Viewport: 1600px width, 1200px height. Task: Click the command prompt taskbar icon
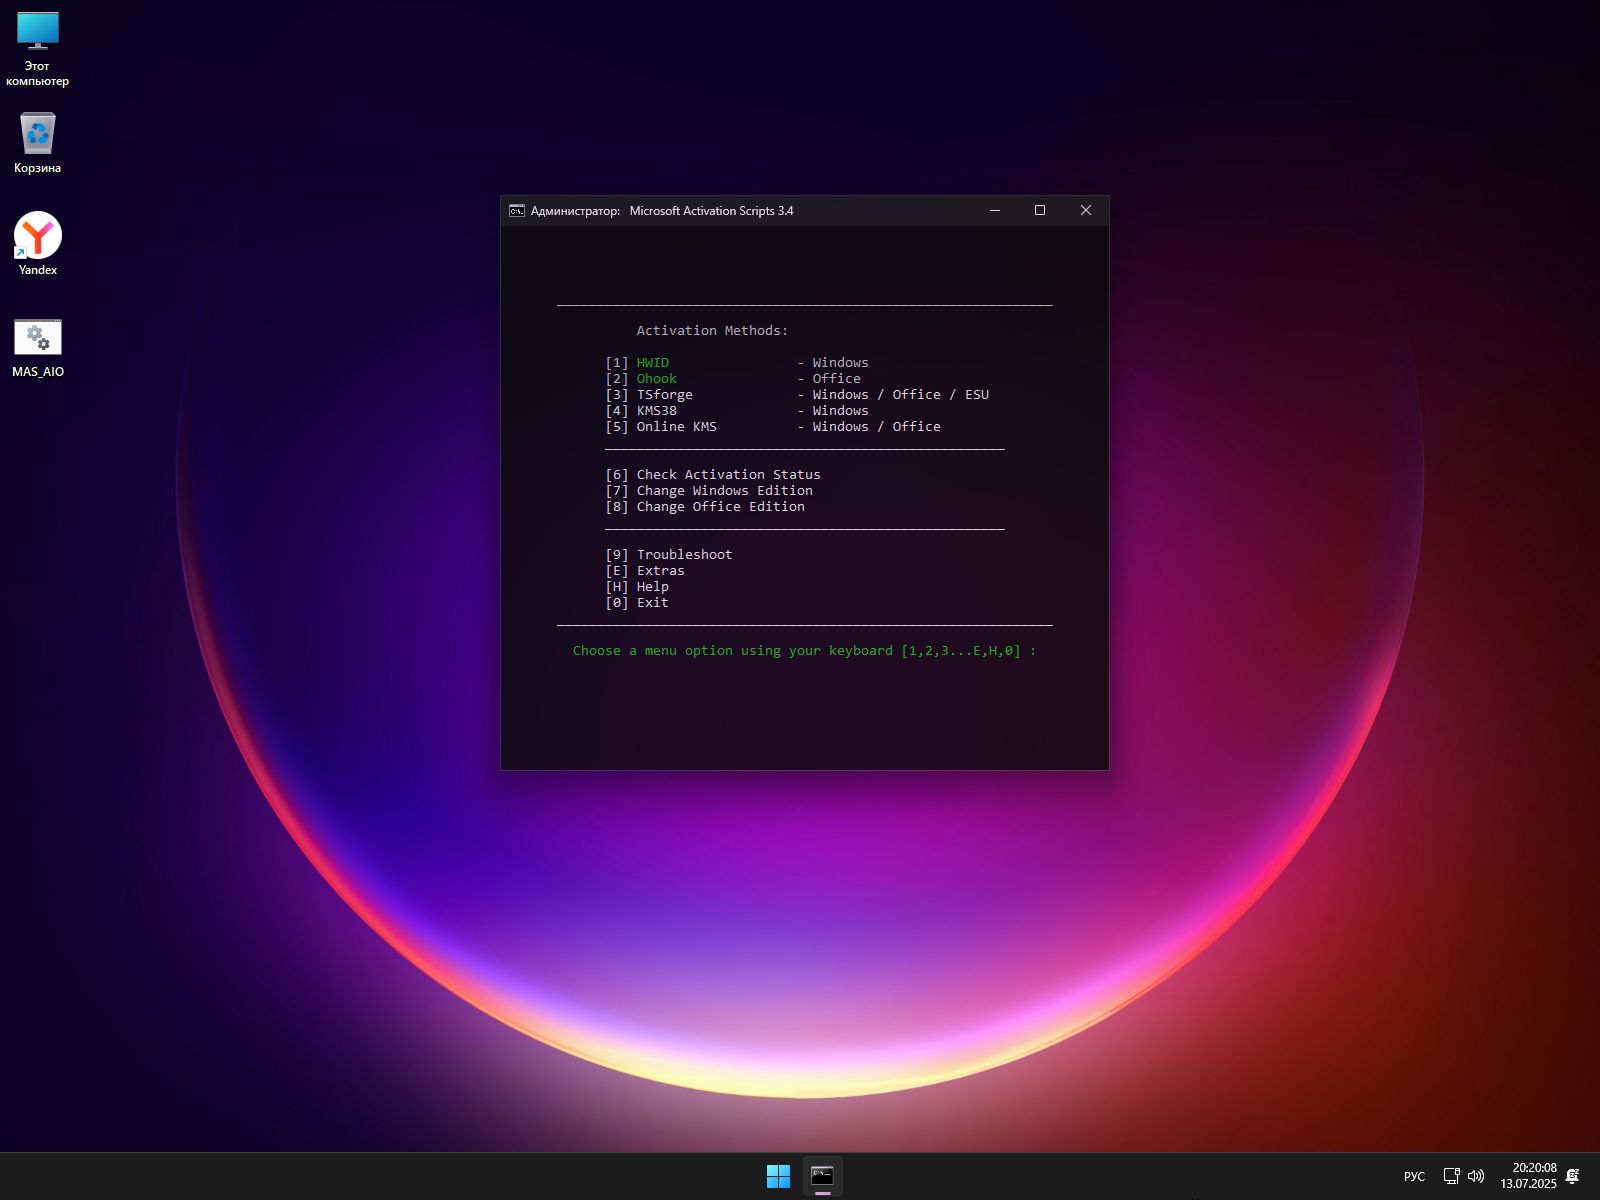(822, 1176)
